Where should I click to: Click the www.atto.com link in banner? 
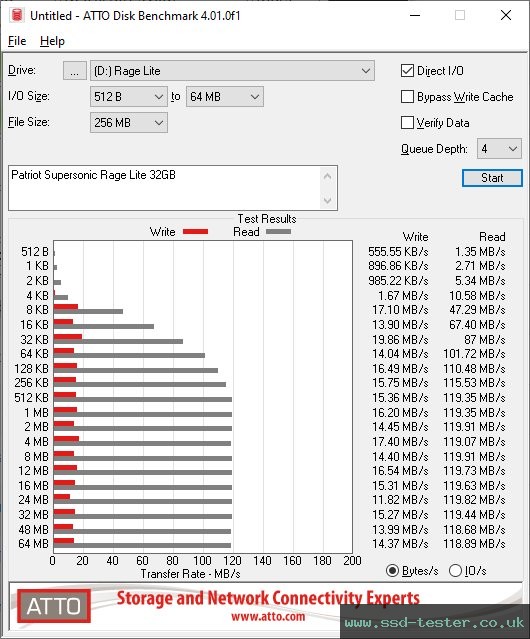(268, 617)
